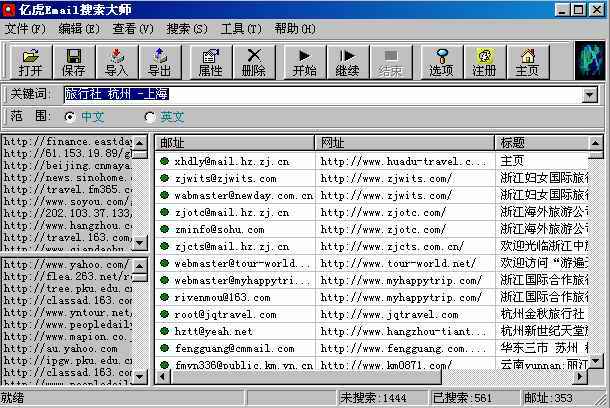Select the http://www.jqtravel.com URL cell

405,314
